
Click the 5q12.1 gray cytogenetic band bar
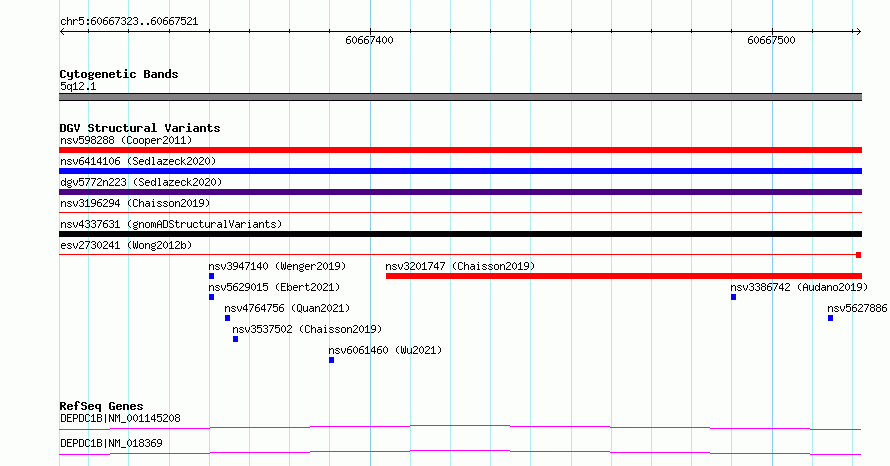[x=460, y=97]
